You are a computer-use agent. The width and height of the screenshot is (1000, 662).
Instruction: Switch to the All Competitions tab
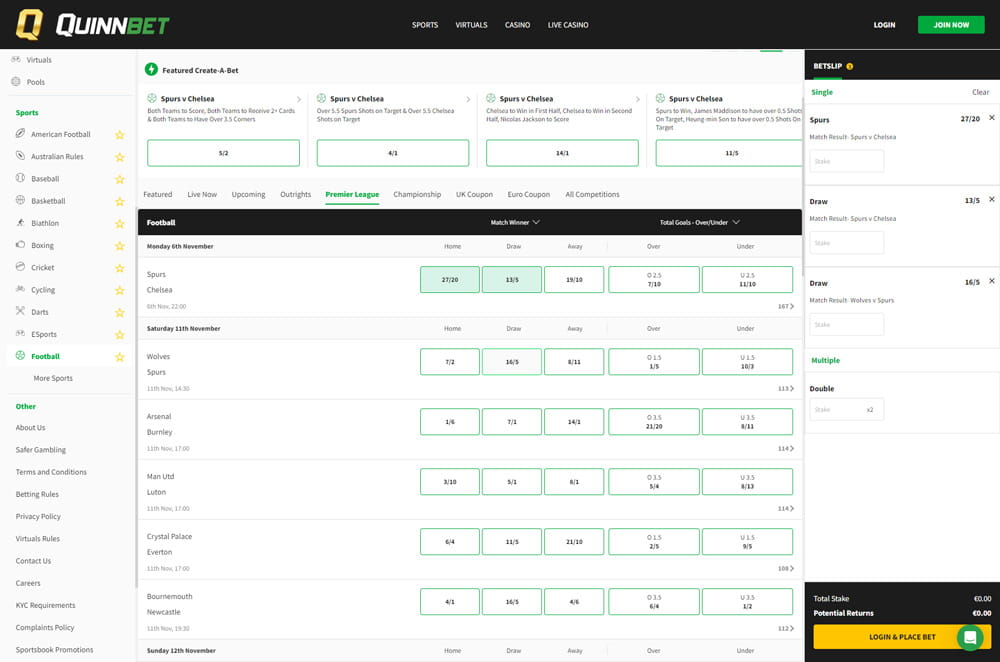592,195
